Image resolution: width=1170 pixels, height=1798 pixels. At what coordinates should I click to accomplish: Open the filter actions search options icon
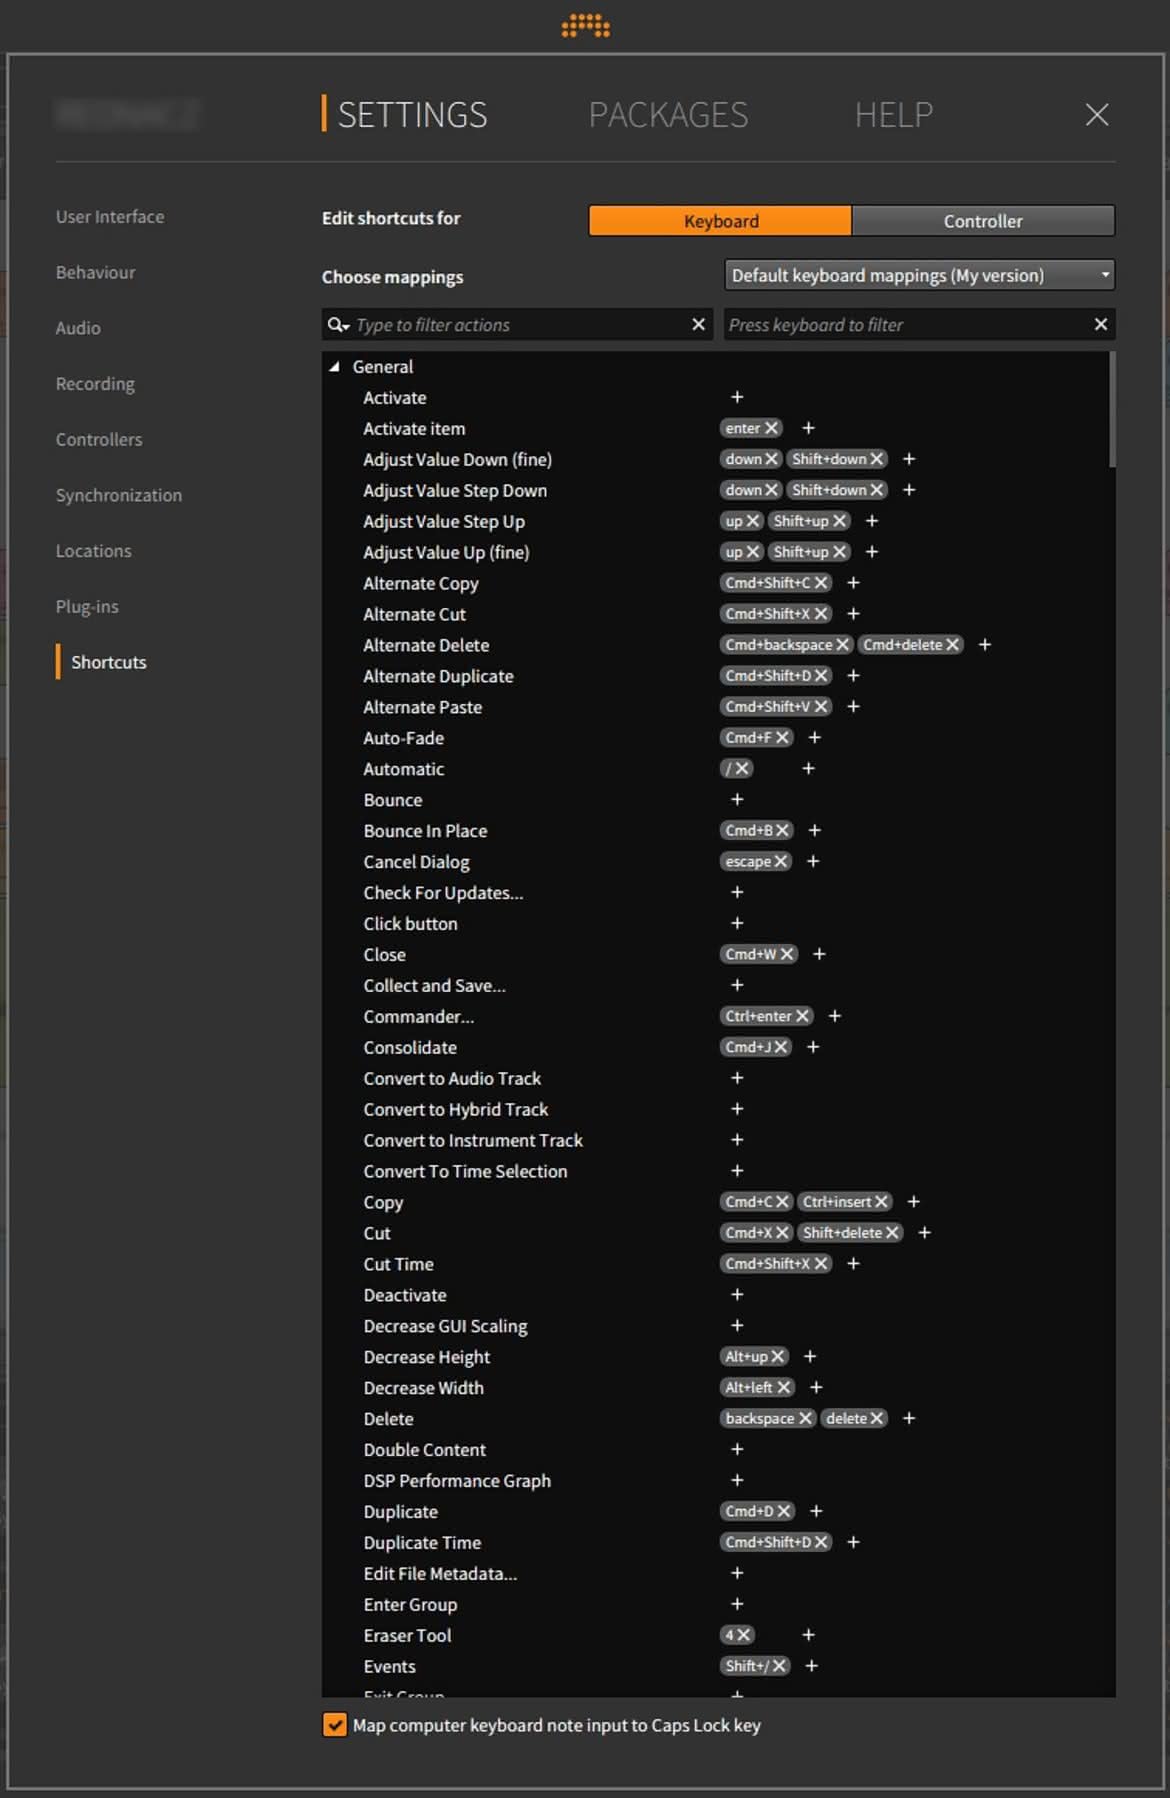click(338, 325)
